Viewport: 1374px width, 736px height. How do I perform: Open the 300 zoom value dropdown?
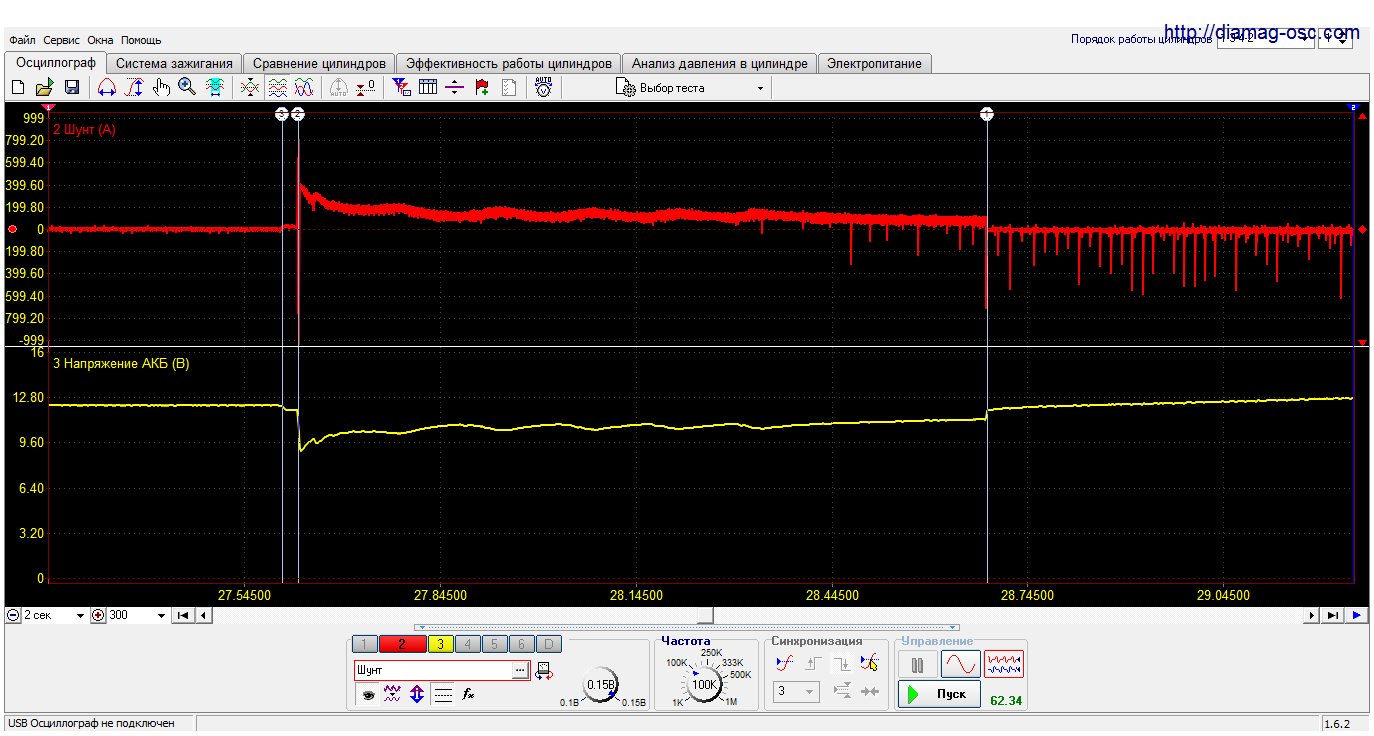tap(137, 615)
